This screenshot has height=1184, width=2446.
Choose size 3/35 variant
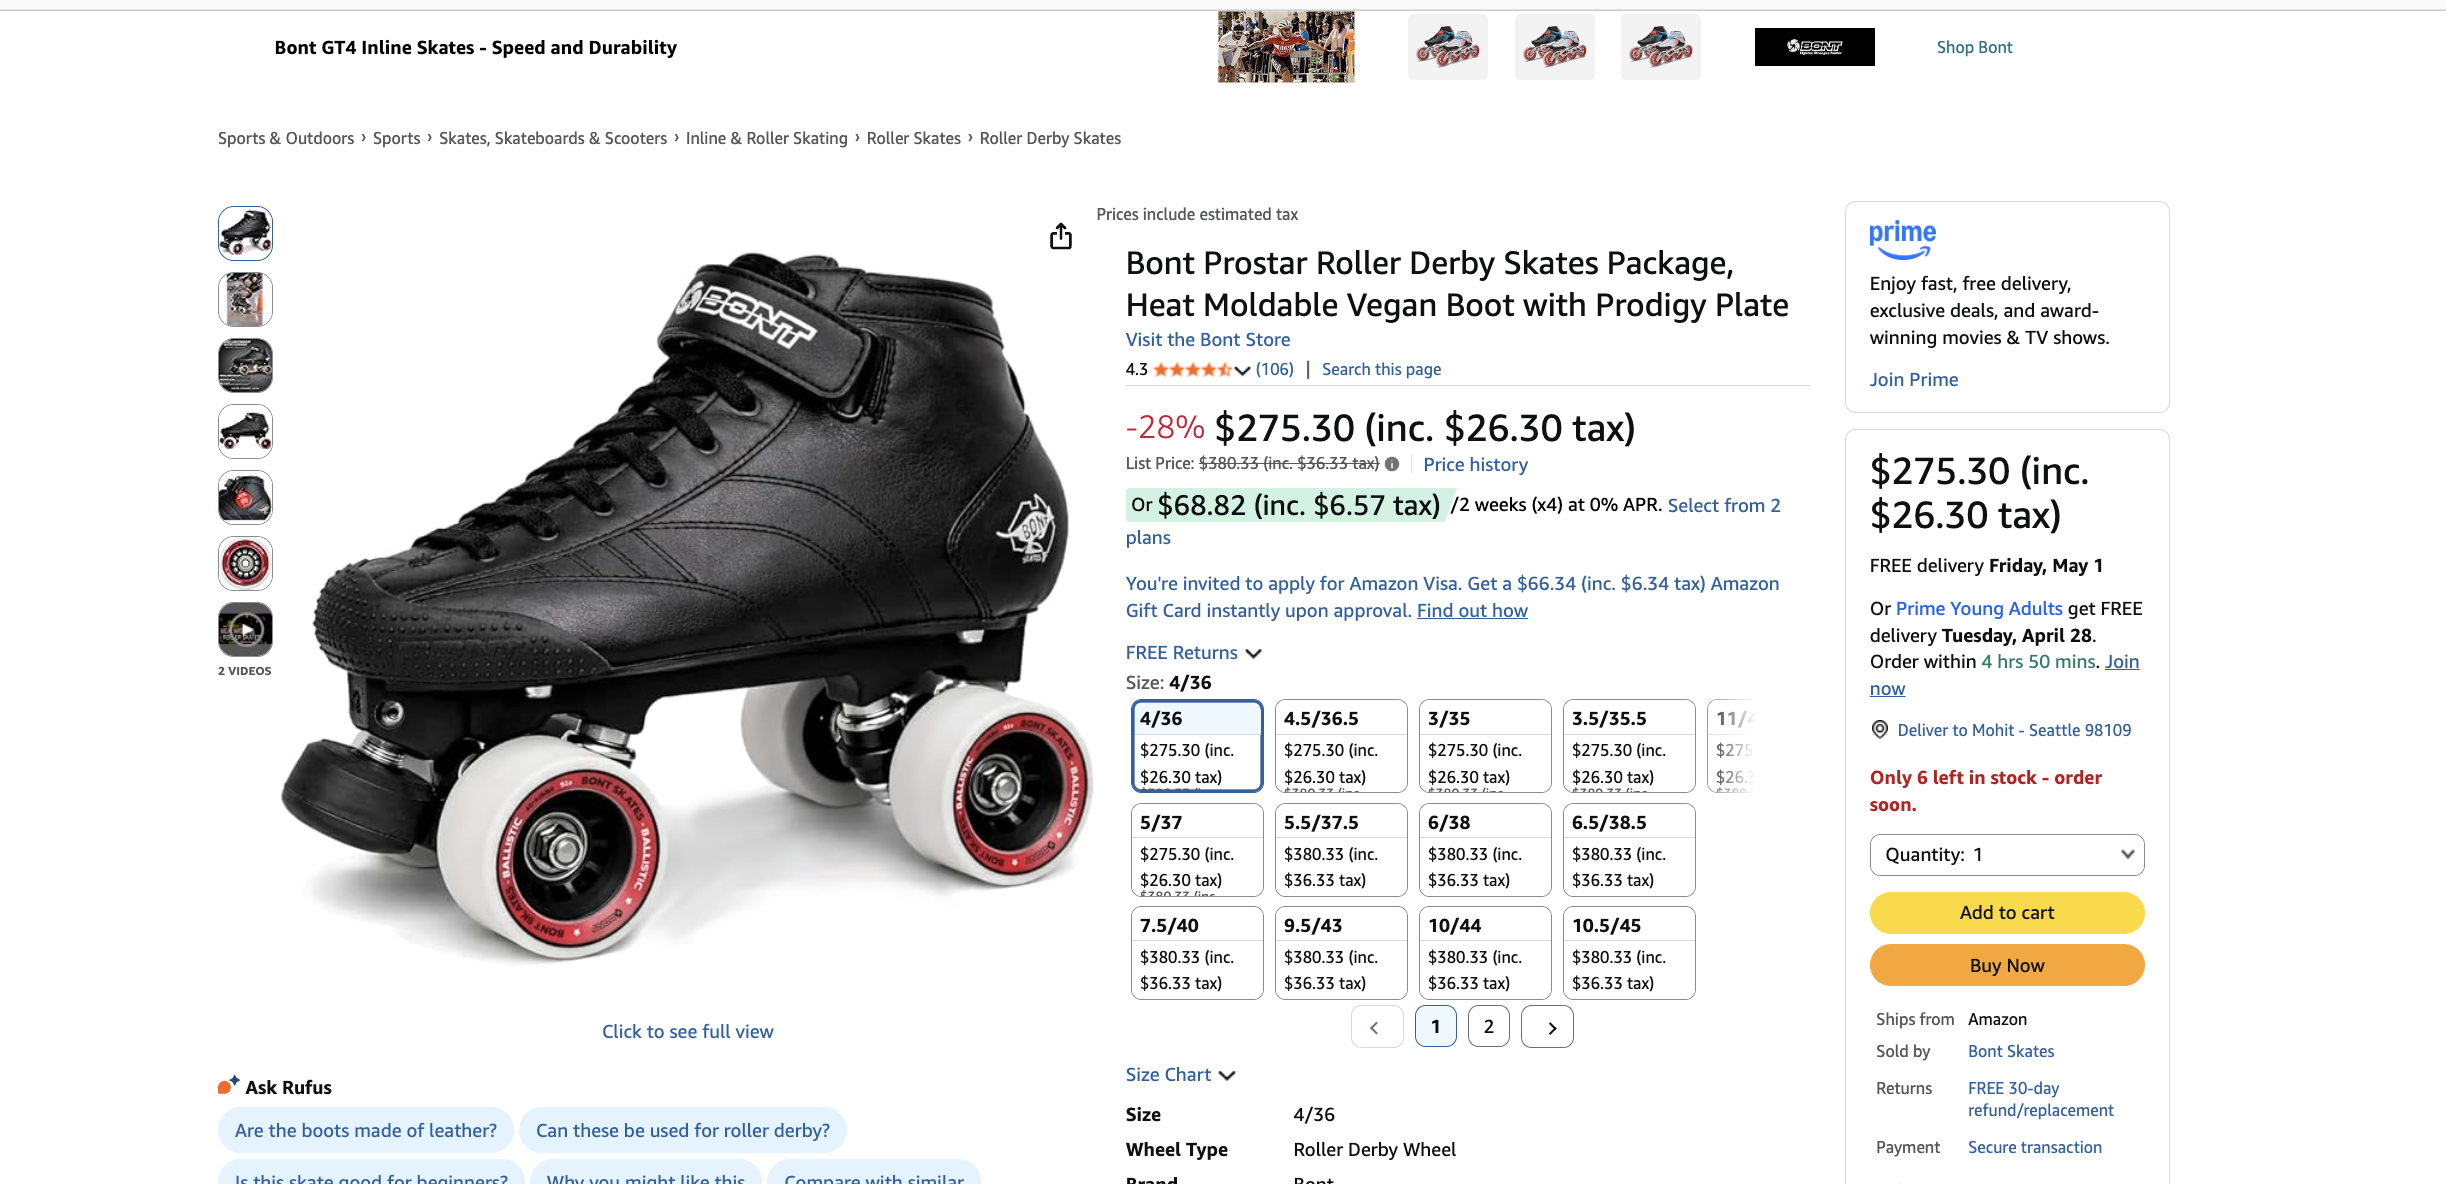[1485, 745]
